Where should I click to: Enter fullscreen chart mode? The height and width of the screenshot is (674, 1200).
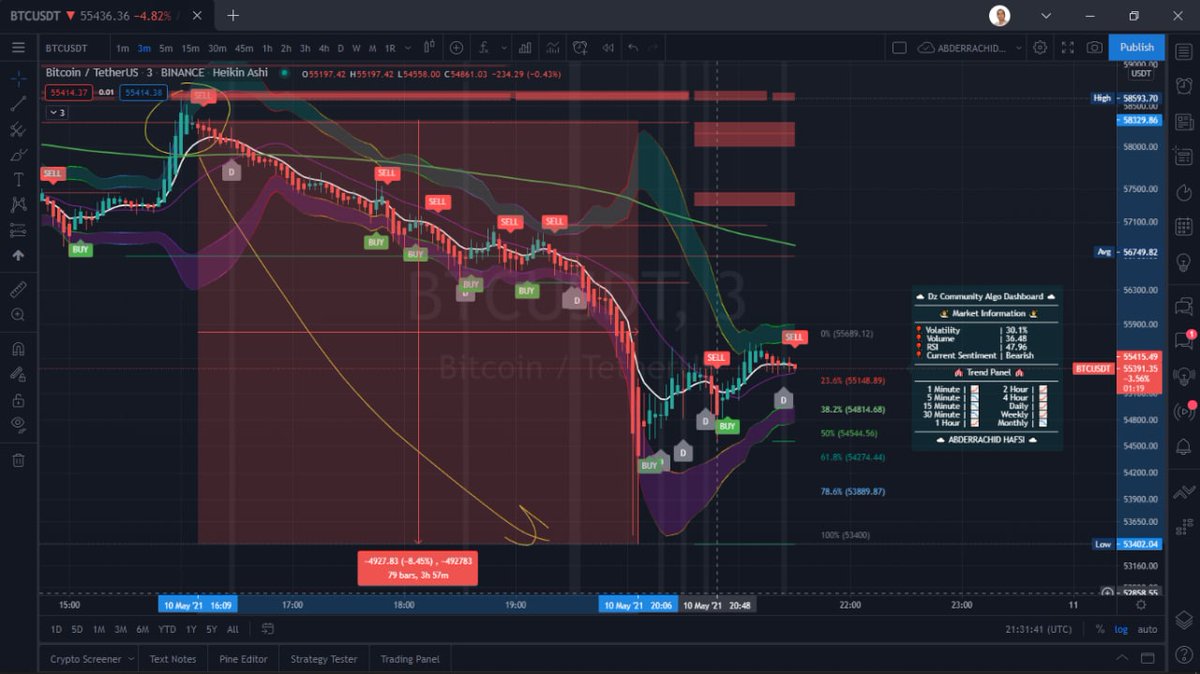click(1067, 47)
